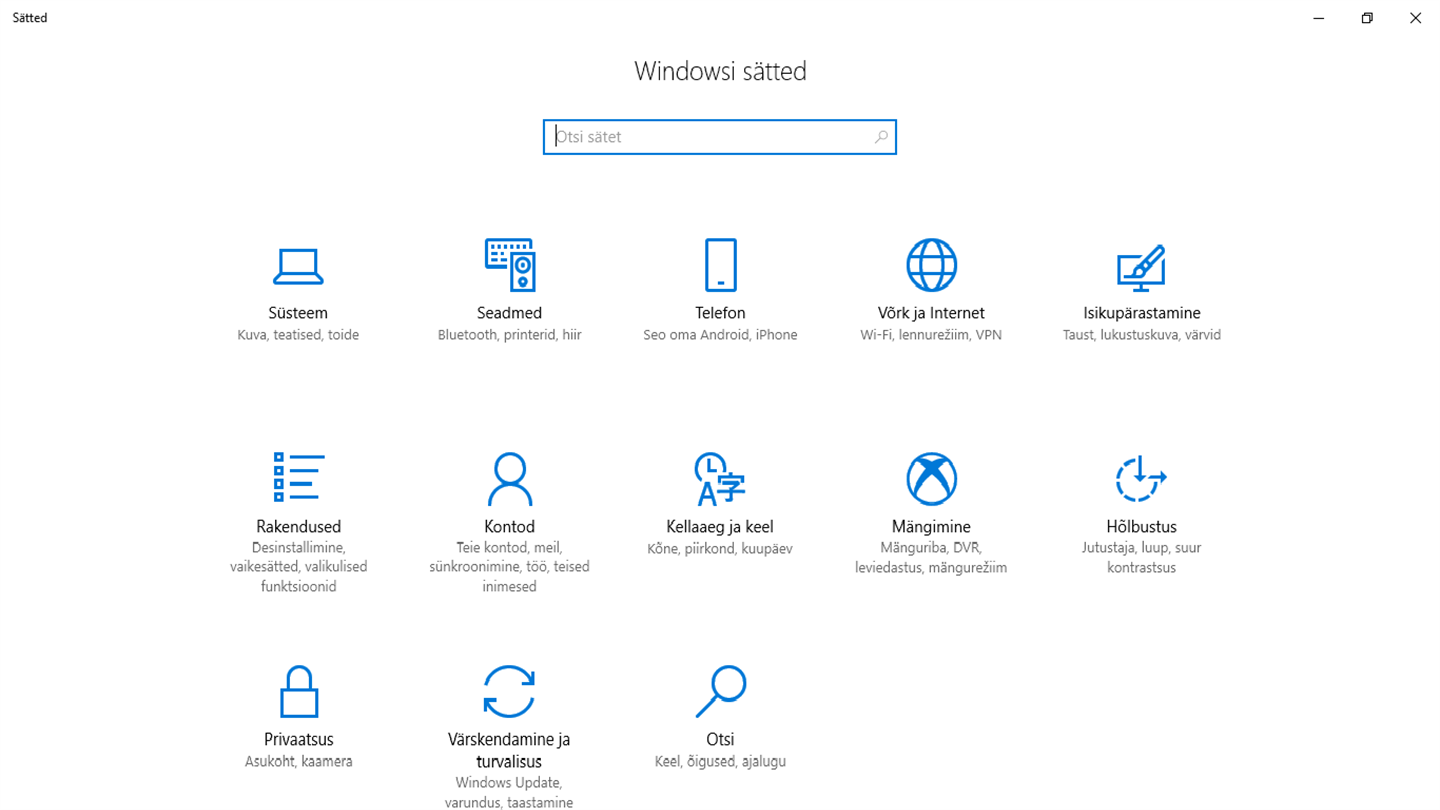Focus the Otsi sätet search field
Screen dimensions: 1440x810
click(720, 137)
